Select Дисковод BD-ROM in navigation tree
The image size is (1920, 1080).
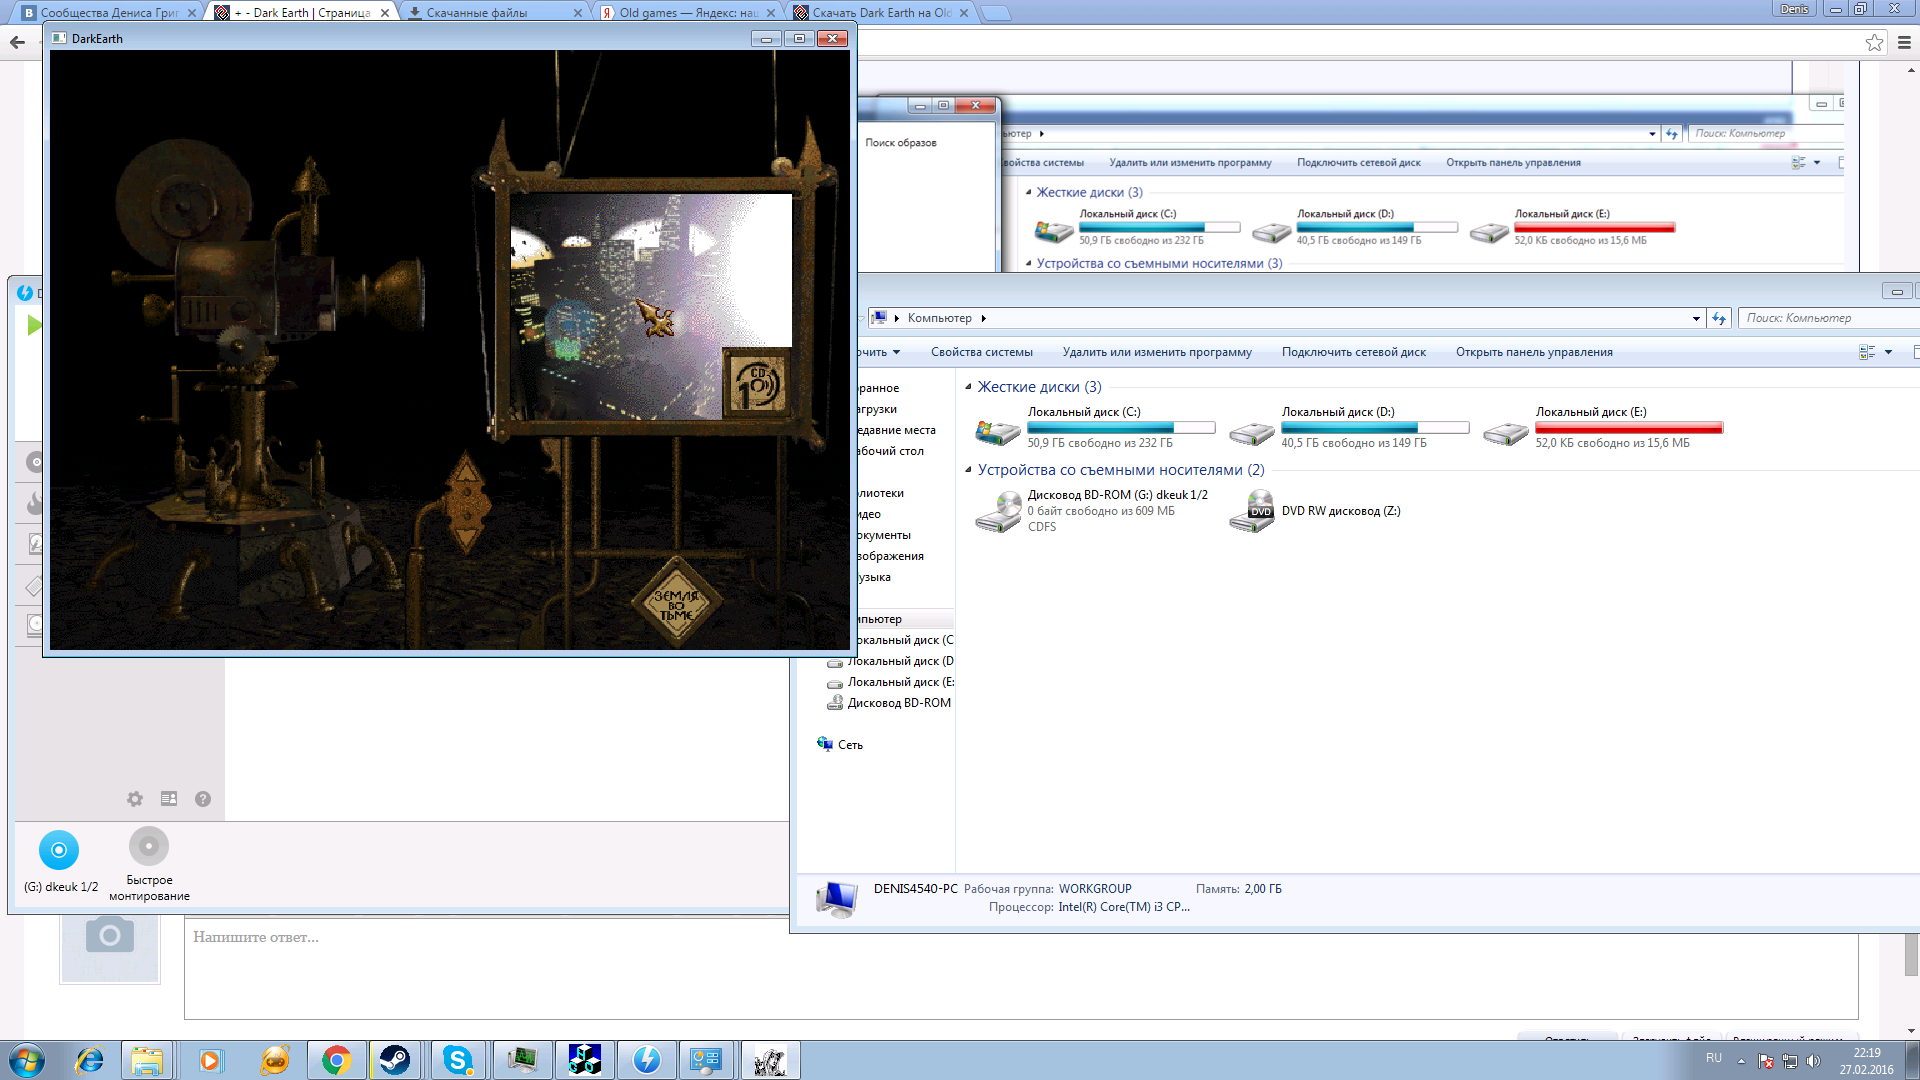pyautogui.click(x=889, y=703)
